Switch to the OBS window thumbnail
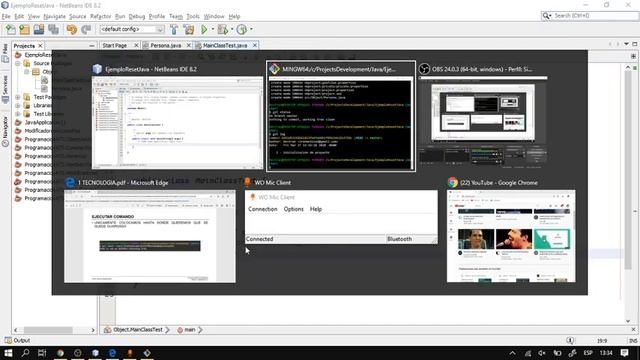 pyautogui.click(x=483, y=123)
